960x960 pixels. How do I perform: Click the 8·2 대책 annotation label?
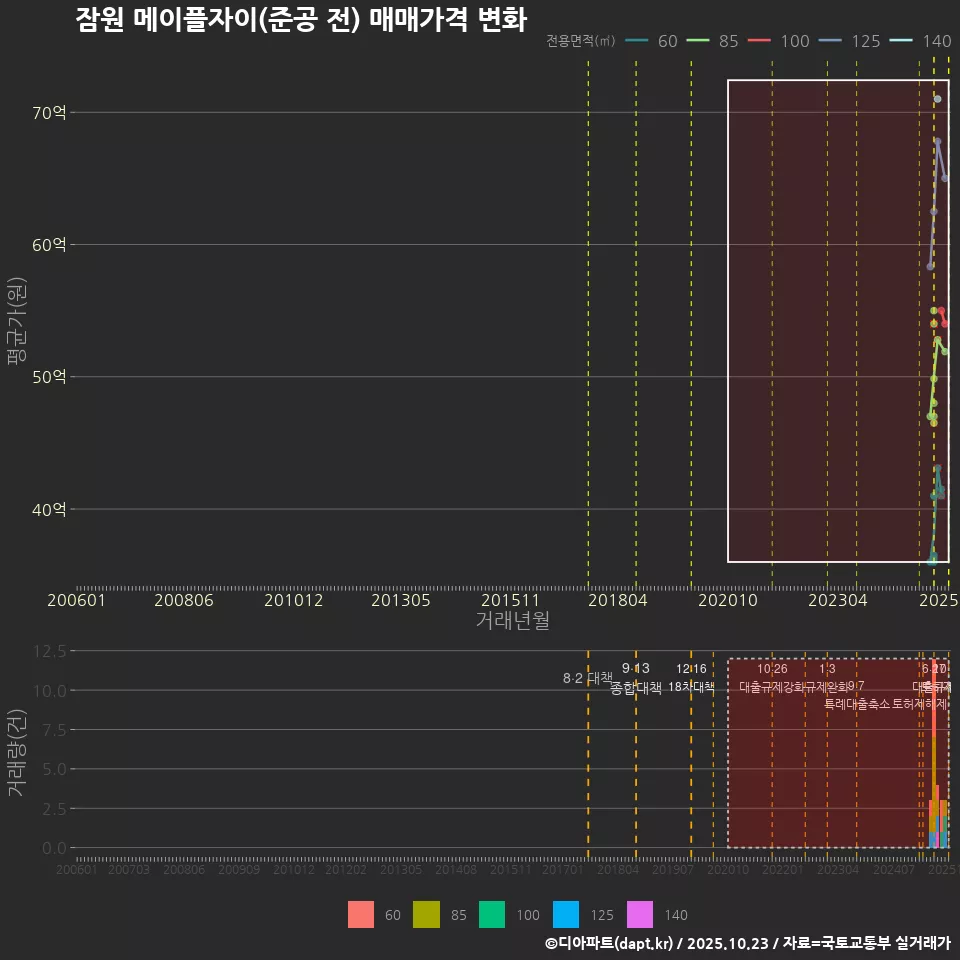587,679
